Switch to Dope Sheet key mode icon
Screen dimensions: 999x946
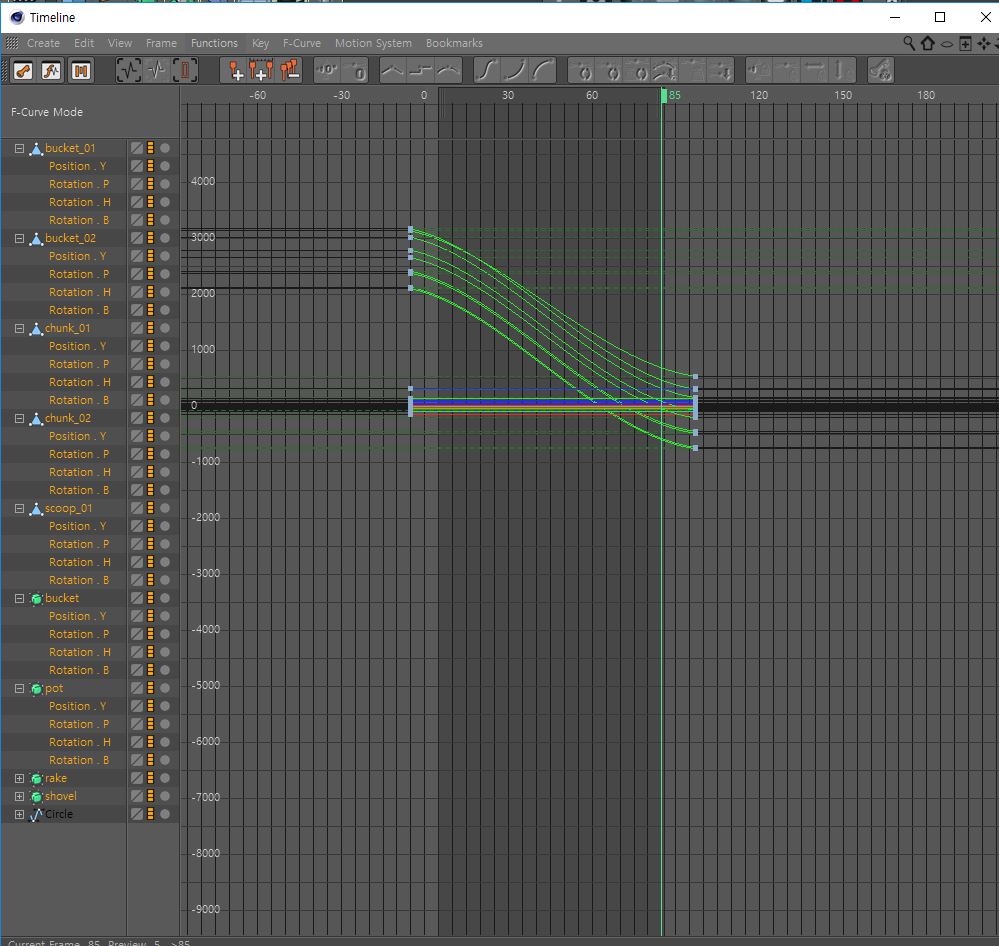pos(23,71)
